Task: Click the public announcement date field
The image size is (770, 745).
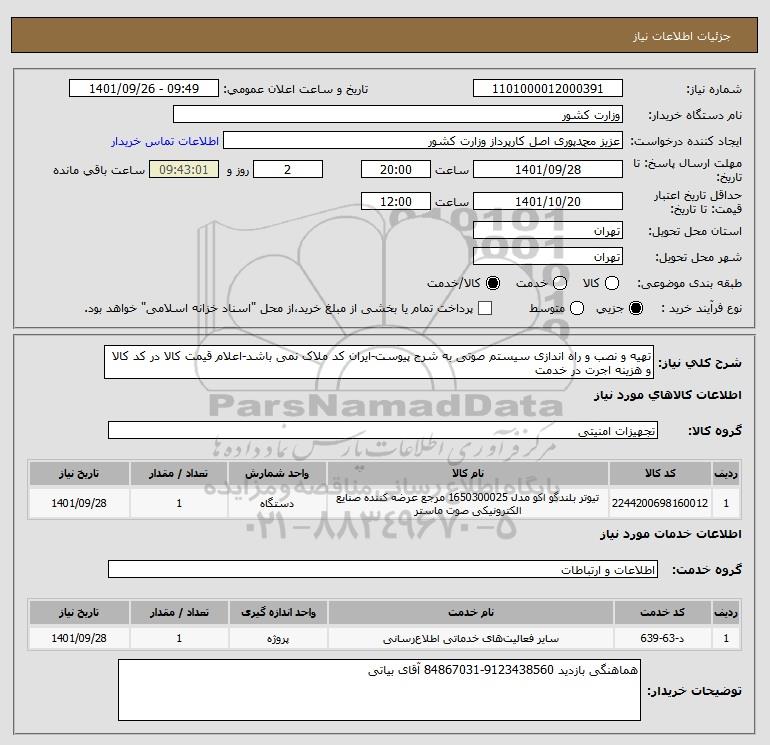Action: tap(144, 88)
